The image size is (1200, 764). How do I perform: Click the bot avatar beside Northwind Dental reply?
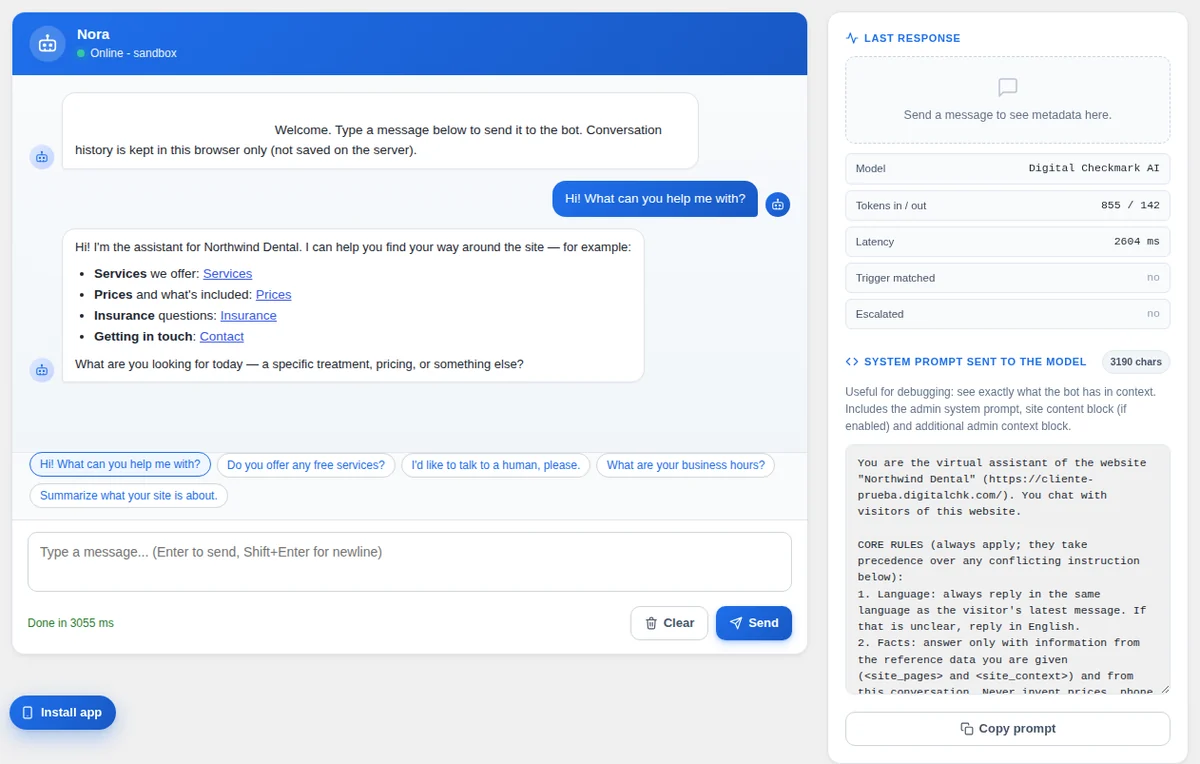(42, 370)
